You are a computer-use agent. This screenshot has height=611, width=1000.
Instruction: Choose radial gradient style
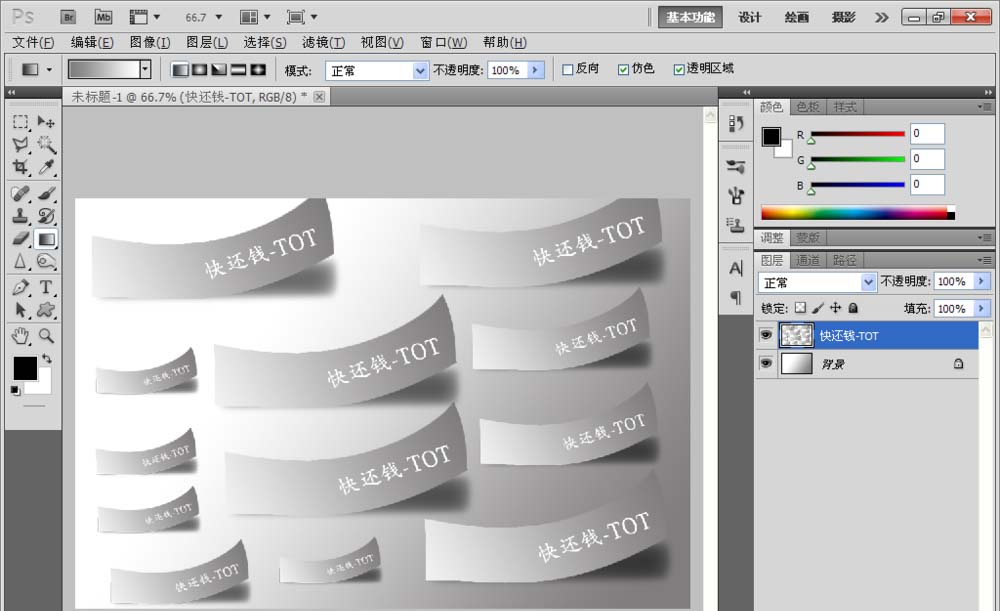click(x=200, y=70)
